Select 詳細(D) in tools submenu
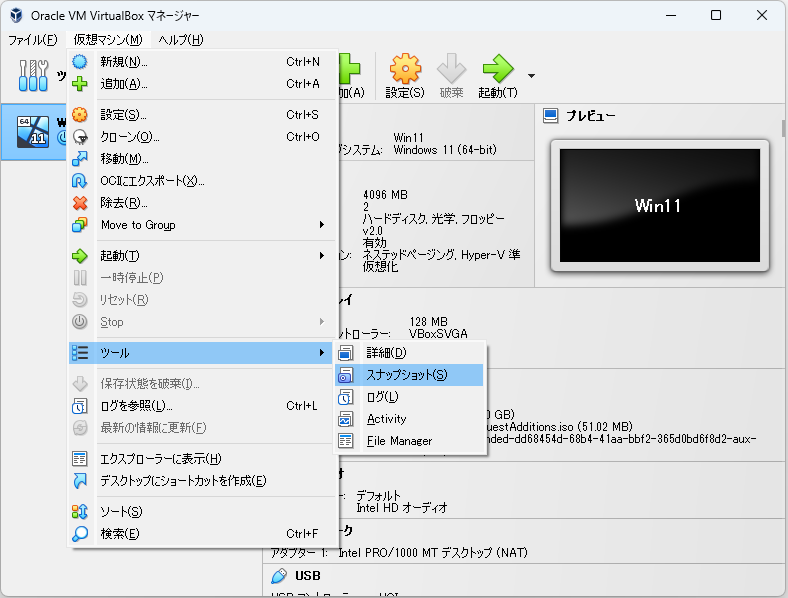 tap(409, 353)
